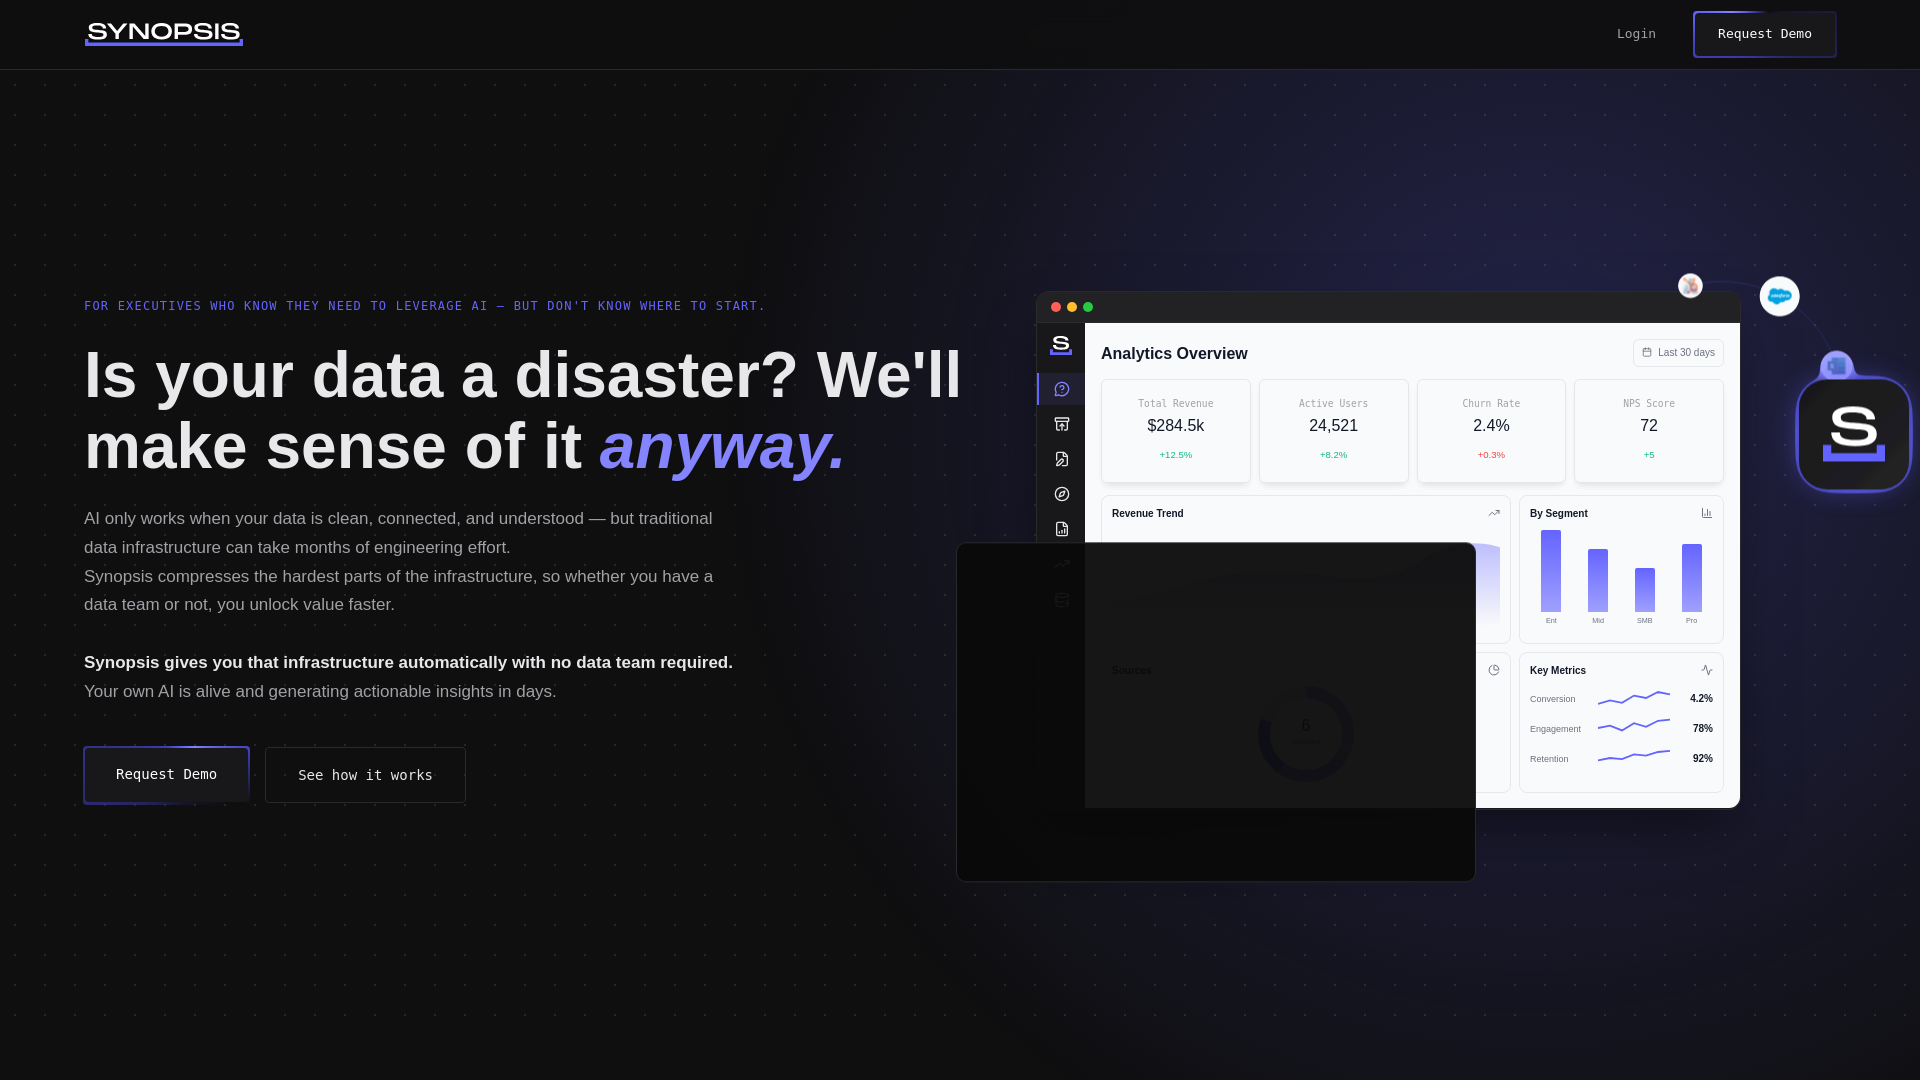Click the Analytics Overview heading
This screenshot has width=1920, height=1080.
(1174, 354)
